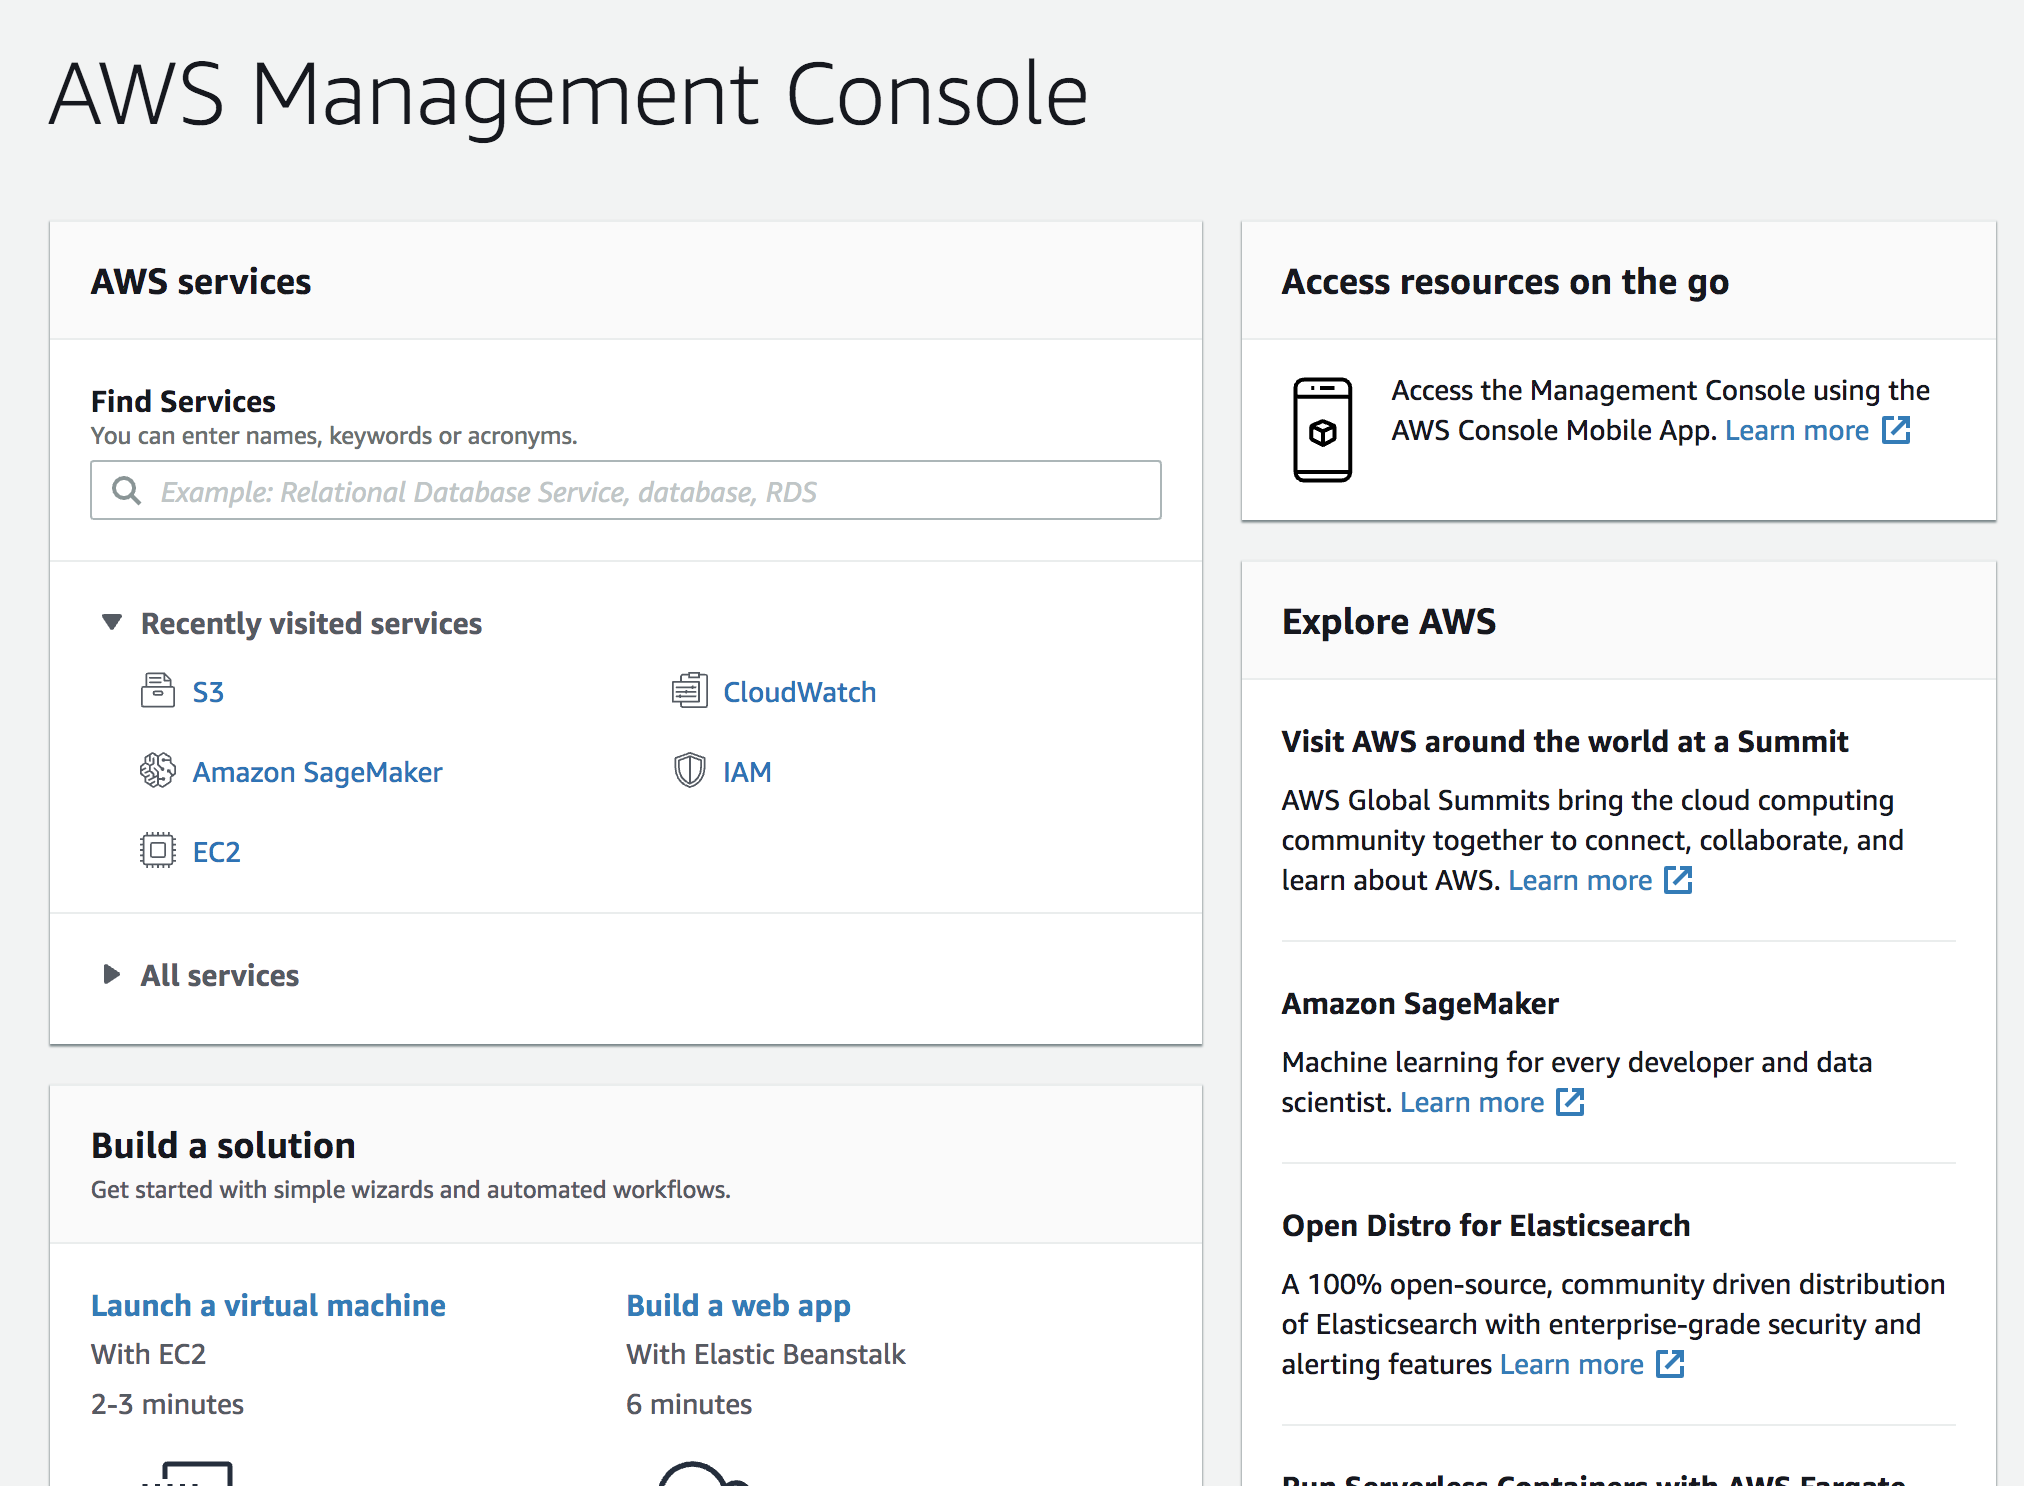Screen dimensions: 2024x1486
Task: Go to Amazon SageMaker from recent services
Action: tap(317, 772)
